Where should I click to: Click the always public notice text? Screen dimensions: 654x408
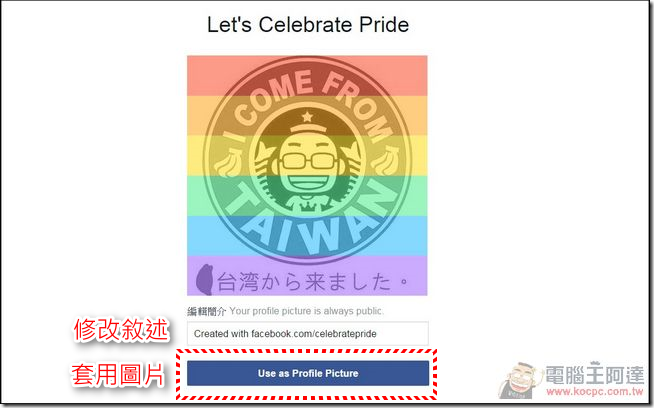click(x=307, y=311)
